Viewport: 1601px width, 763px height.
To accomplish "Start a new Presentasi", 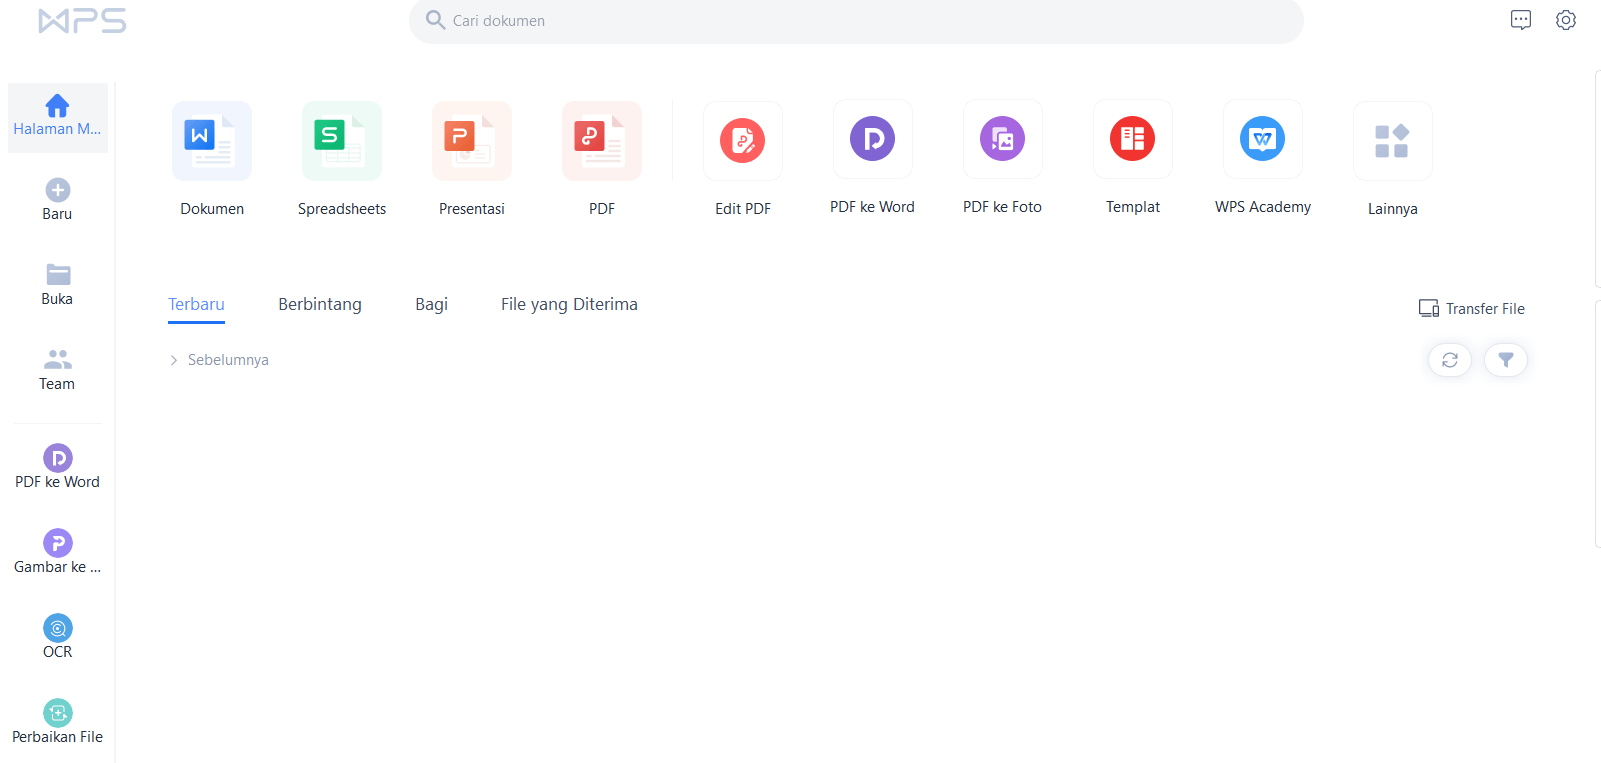I will coord(472,142).
